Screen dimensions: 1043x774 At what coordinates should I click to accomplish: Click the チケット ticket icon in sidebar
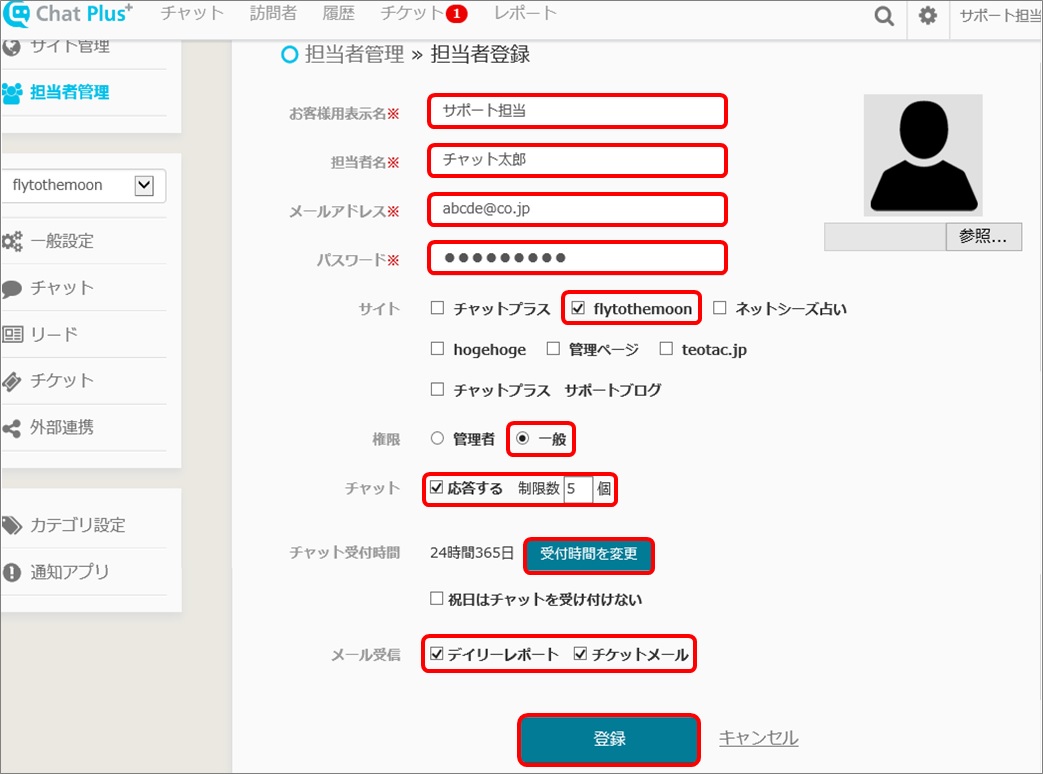pos(12,381)
